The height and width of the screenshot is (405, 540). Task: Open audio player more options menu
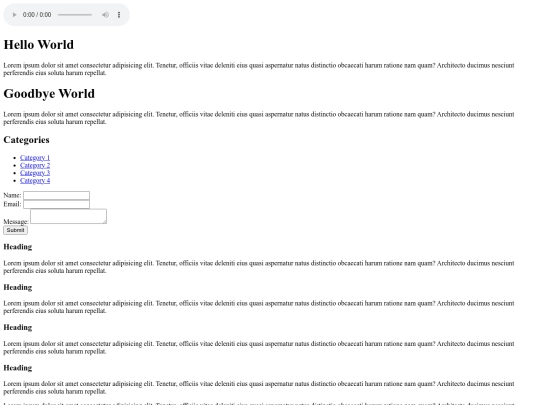point(119,15)
